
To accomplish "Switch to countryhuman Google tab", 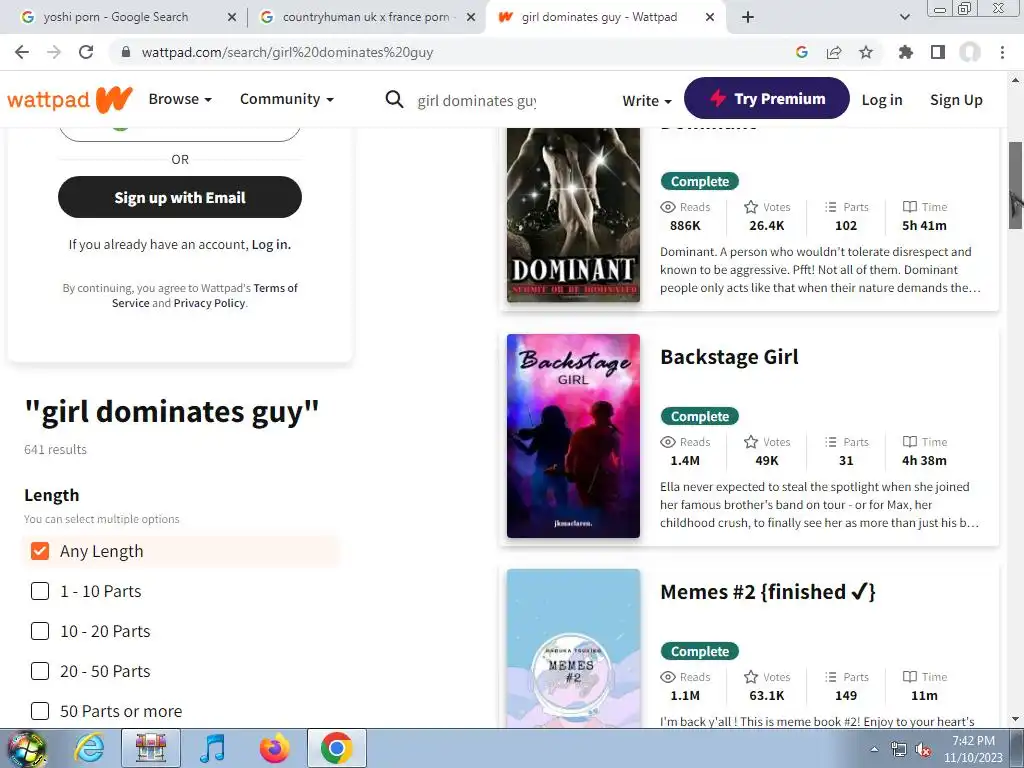I will tap(366, 17).
